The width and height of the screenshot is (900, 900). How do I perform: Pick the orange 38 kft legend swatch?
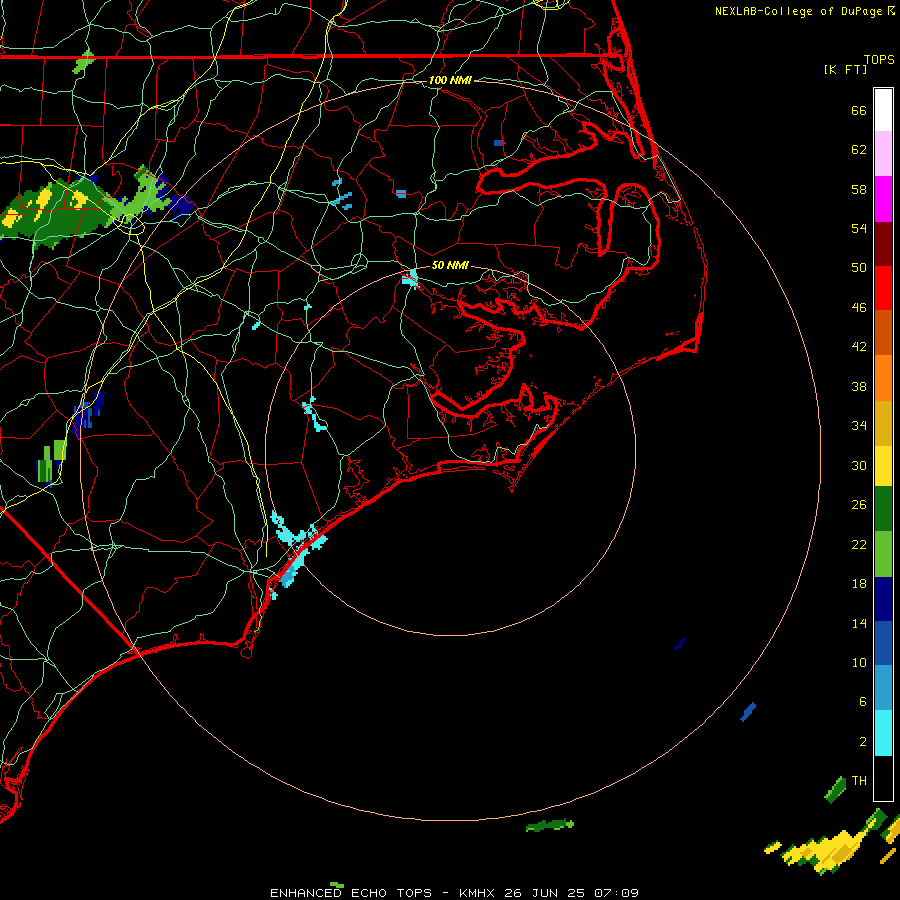[x=883, y=378]
